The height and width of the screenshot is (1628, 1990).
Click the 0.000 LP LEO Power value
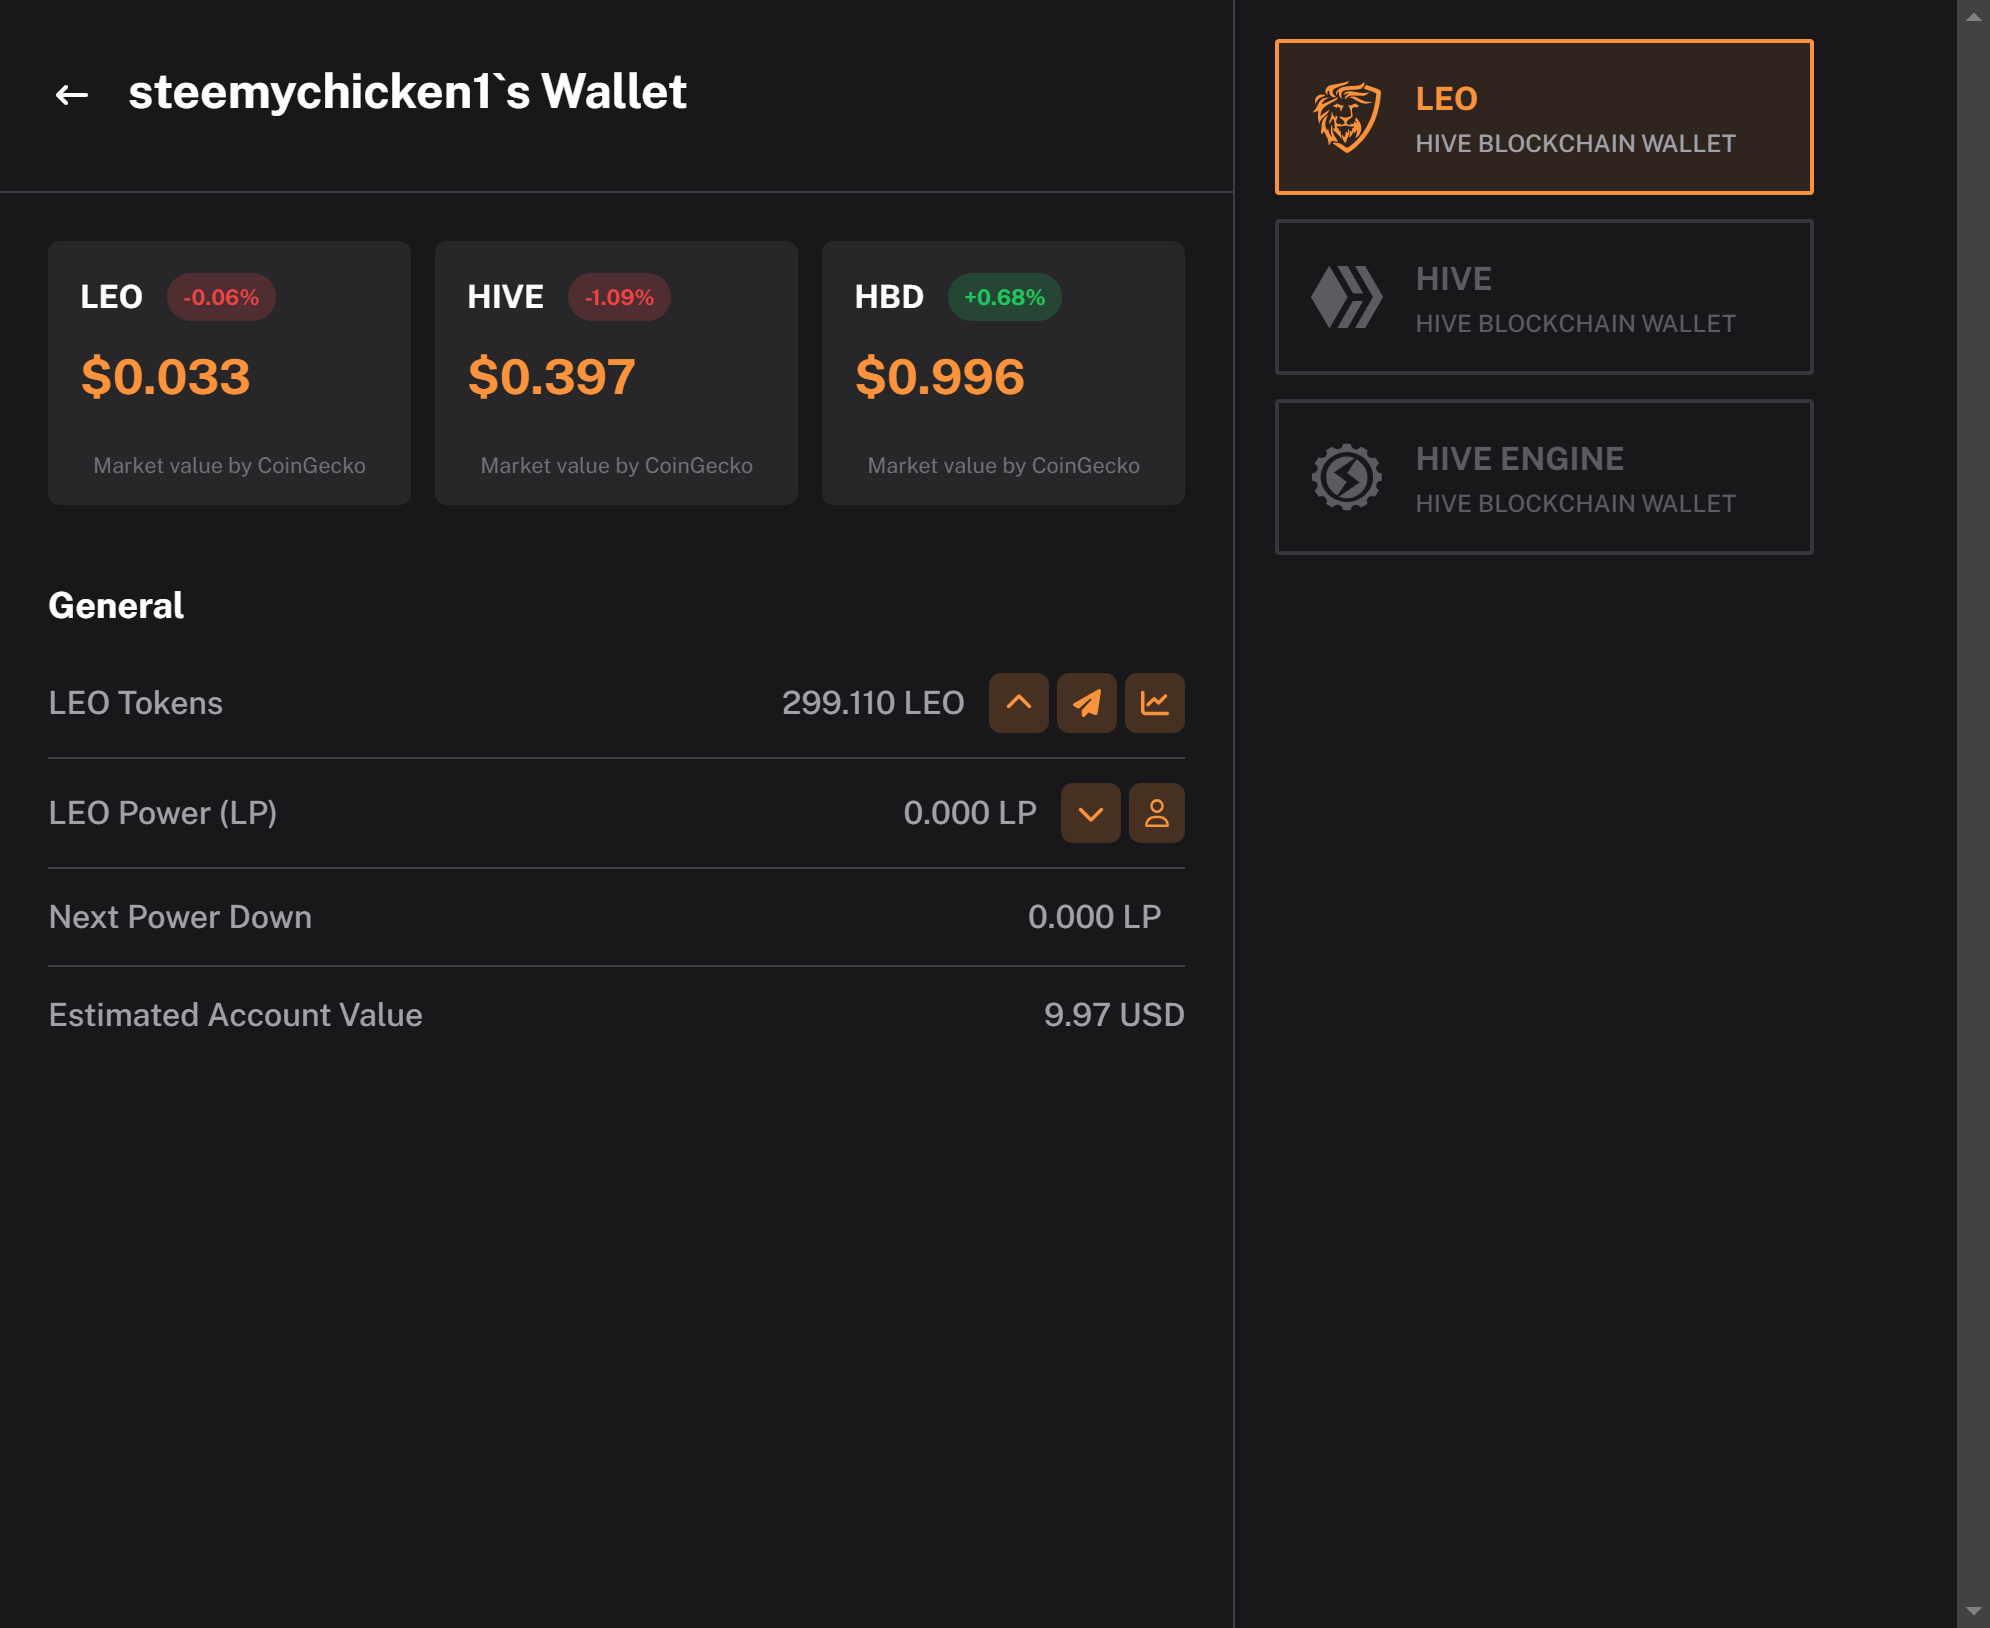pyautogui.click(x=969, y=813)
